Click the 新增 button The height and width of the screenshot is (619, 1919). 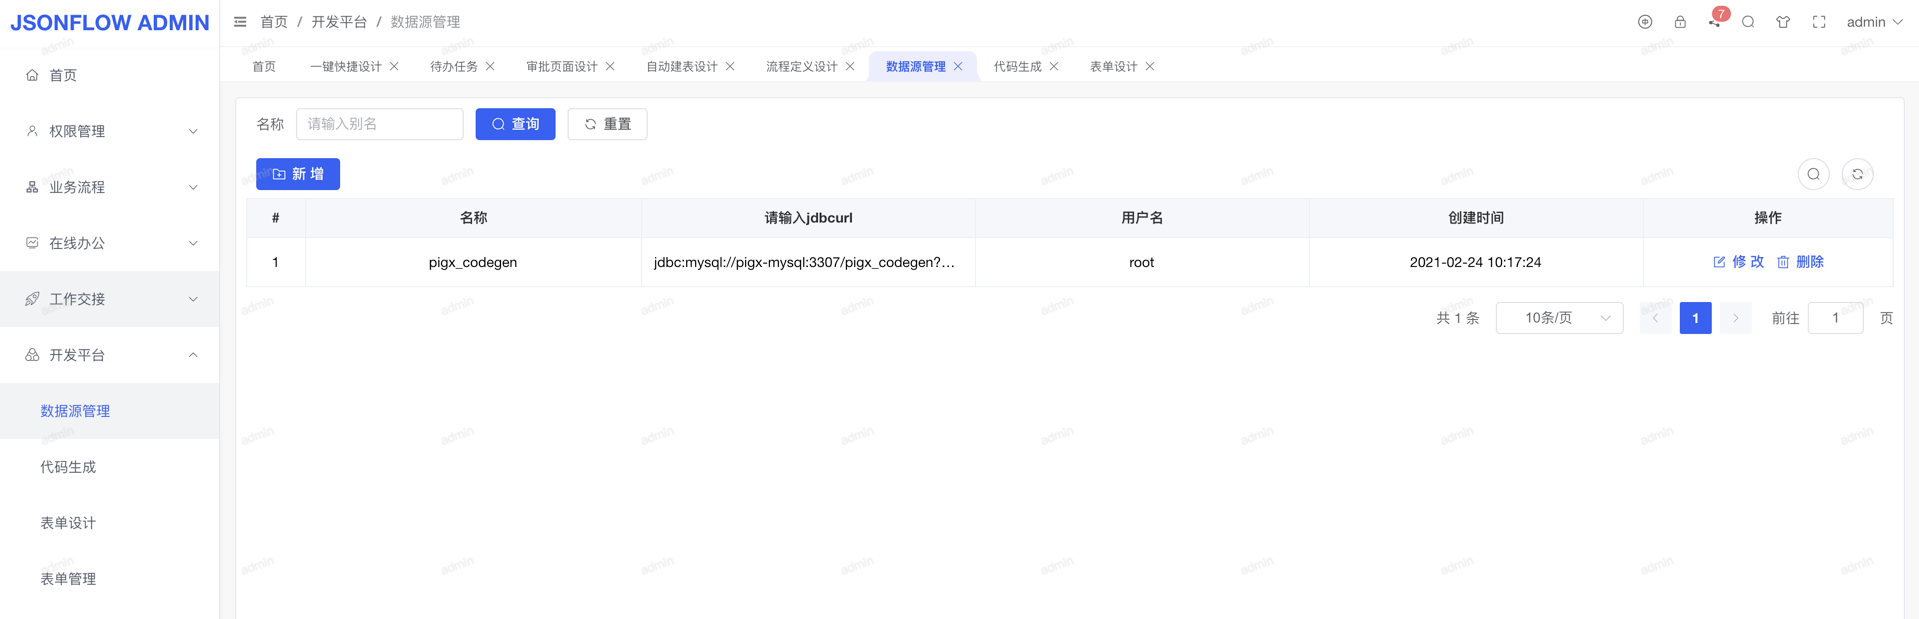298,174
